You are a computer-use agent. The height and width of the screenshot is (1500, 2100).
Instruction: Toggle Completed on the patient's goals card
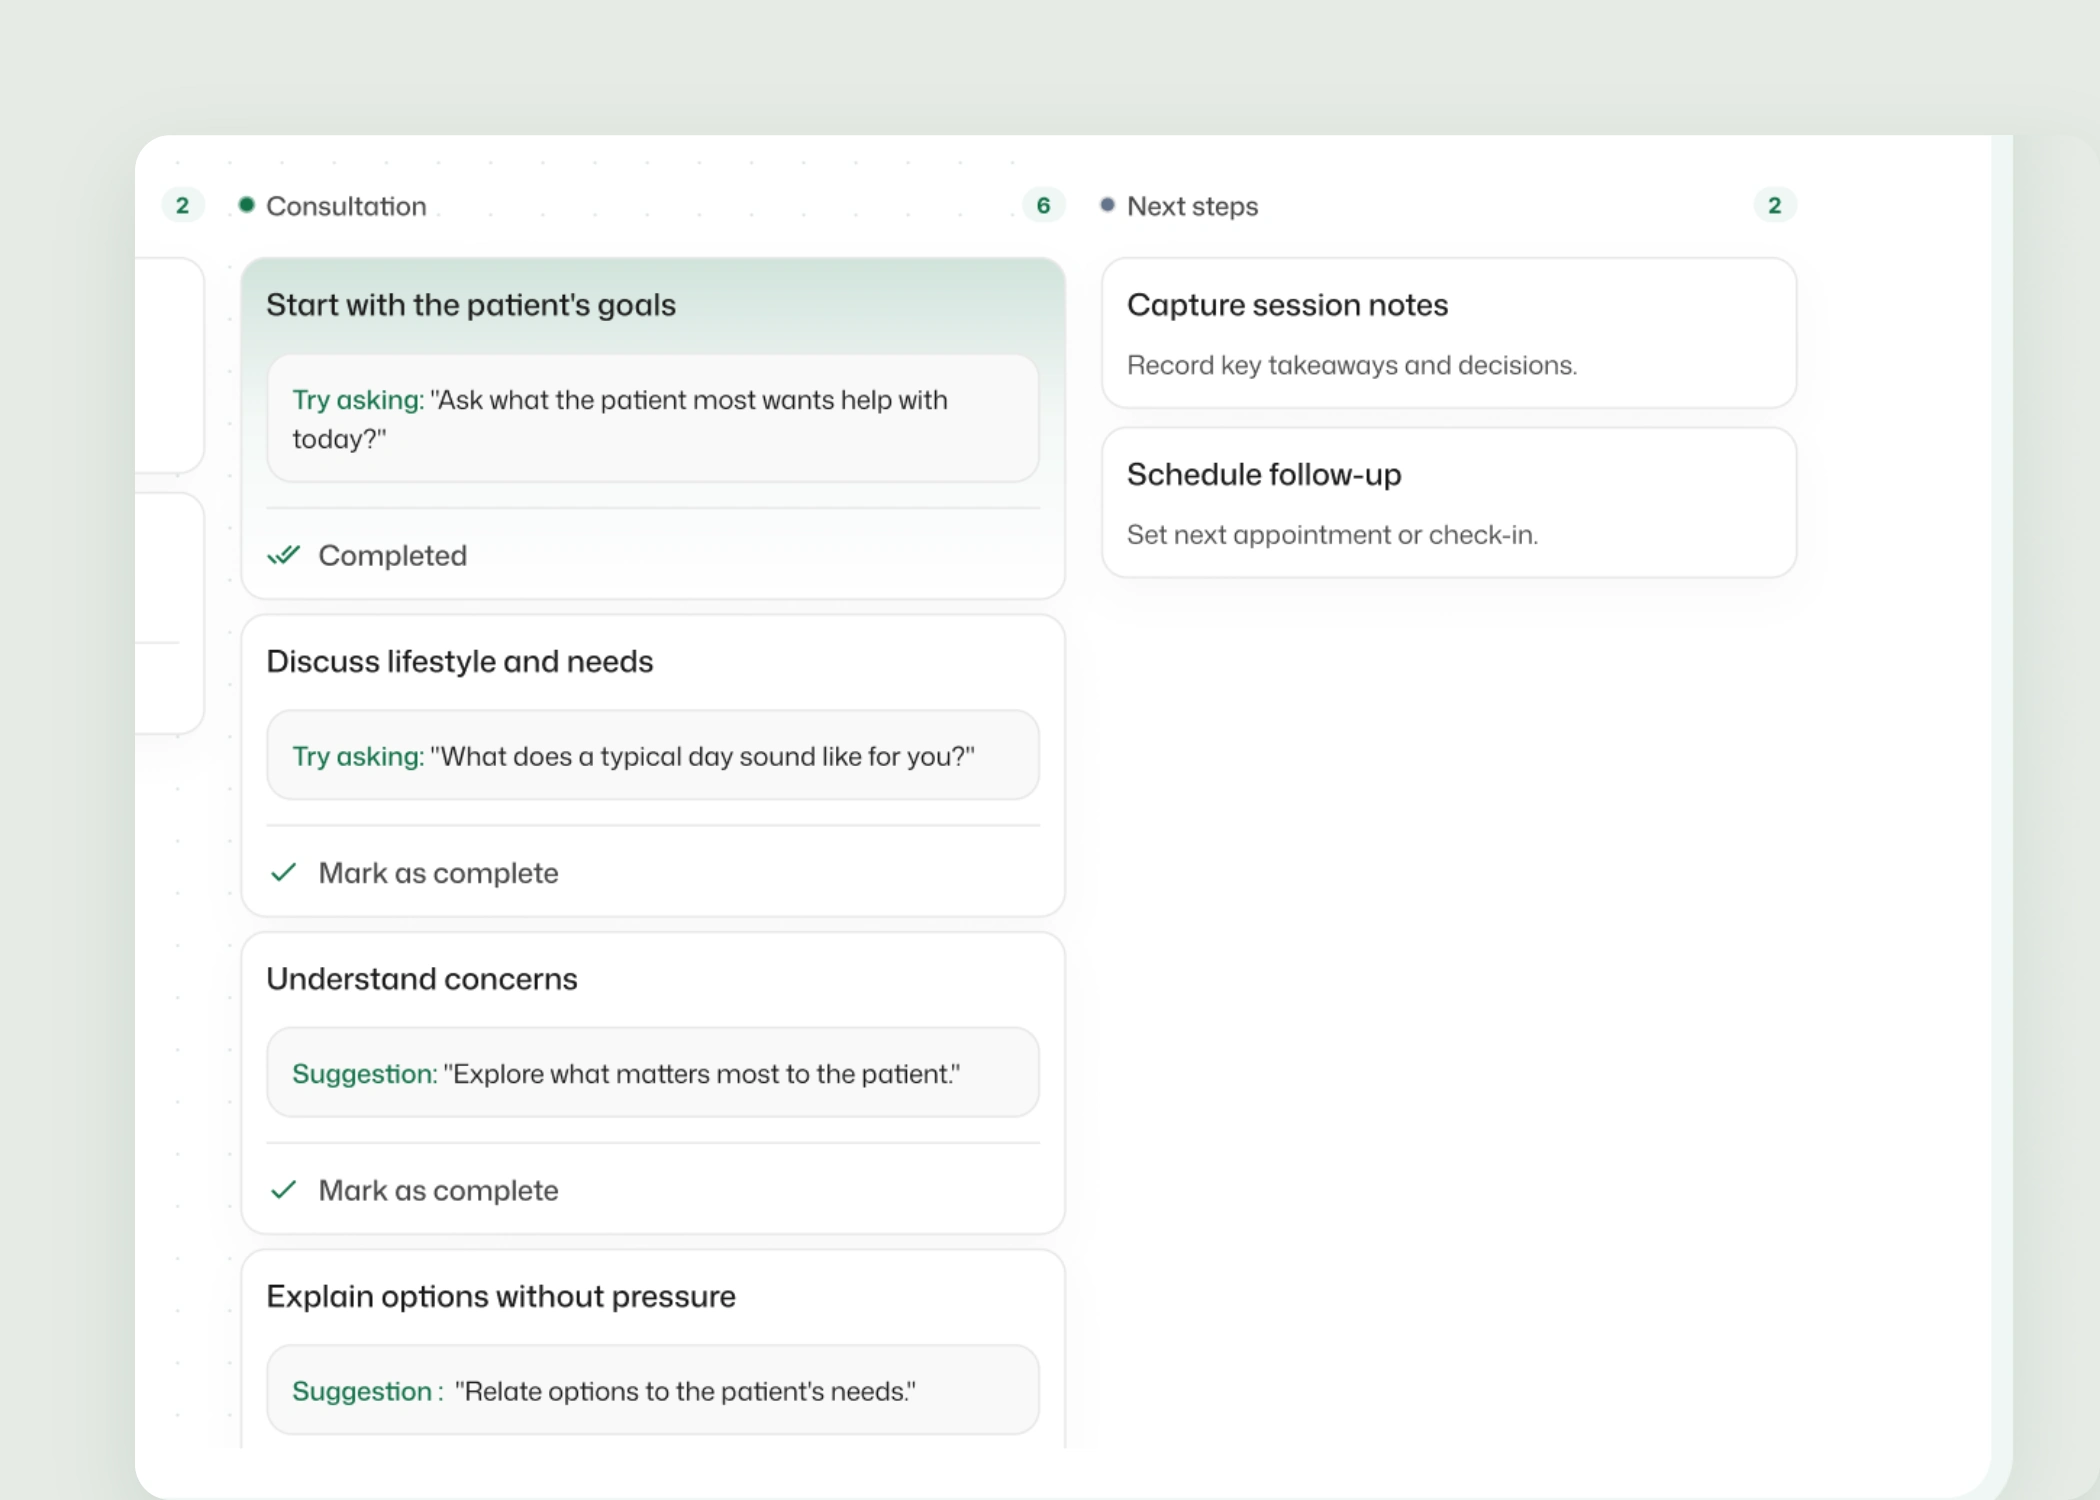click(367, 555)
